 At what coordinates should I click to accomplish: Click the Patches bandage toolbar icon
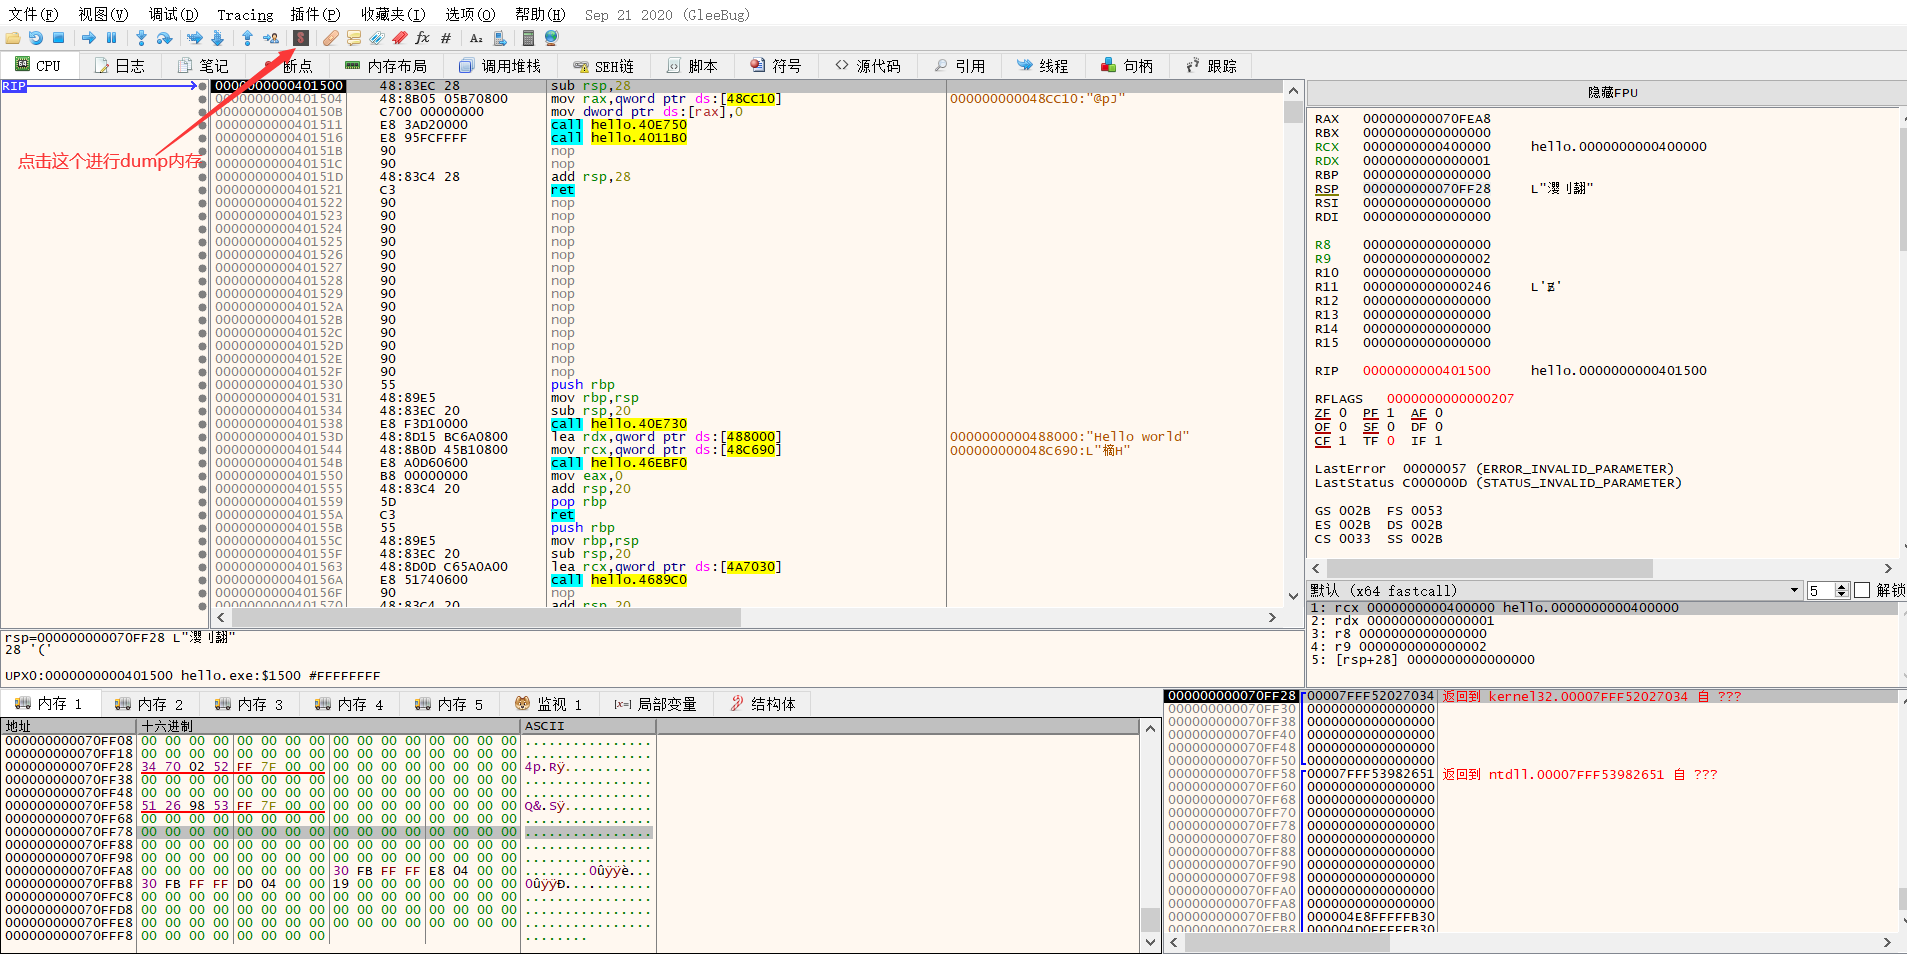tap(330, 38)
